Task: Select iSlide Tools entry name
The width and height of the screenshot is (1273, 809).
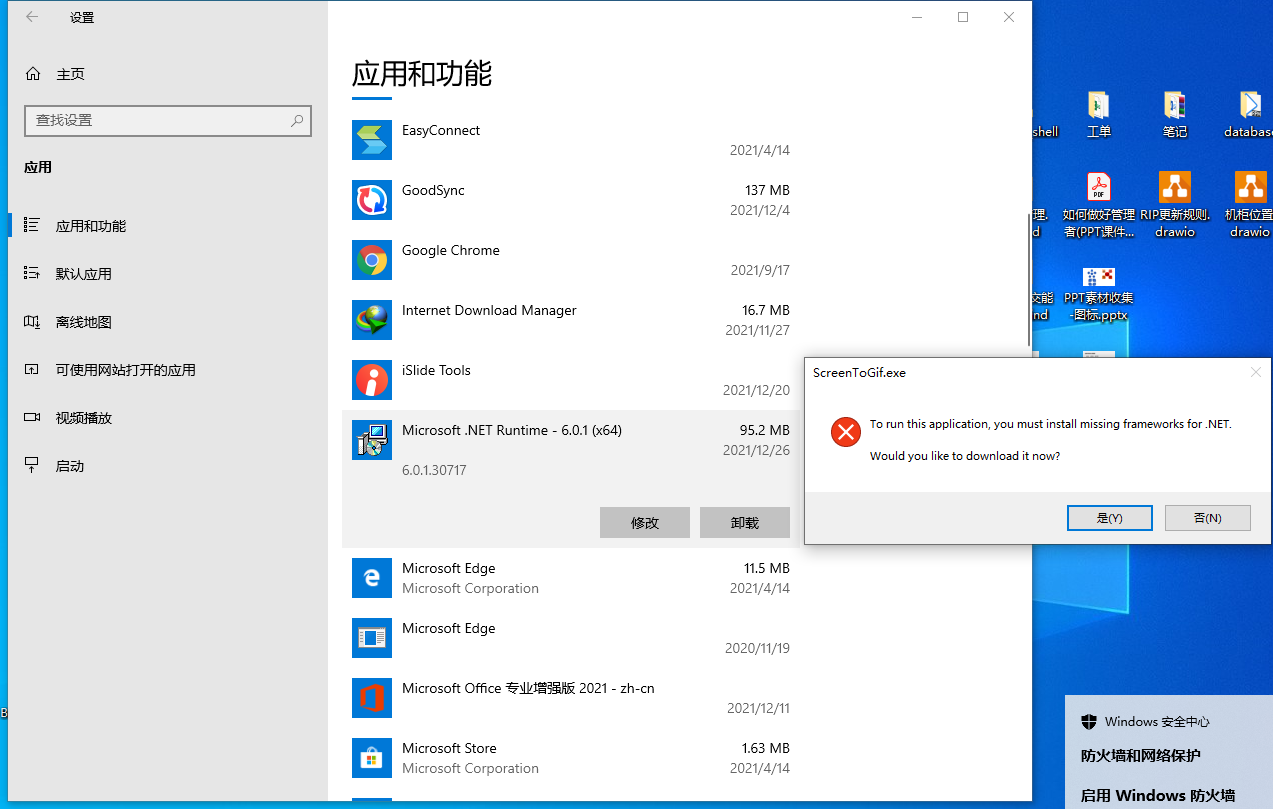Action: coord(436,370)
